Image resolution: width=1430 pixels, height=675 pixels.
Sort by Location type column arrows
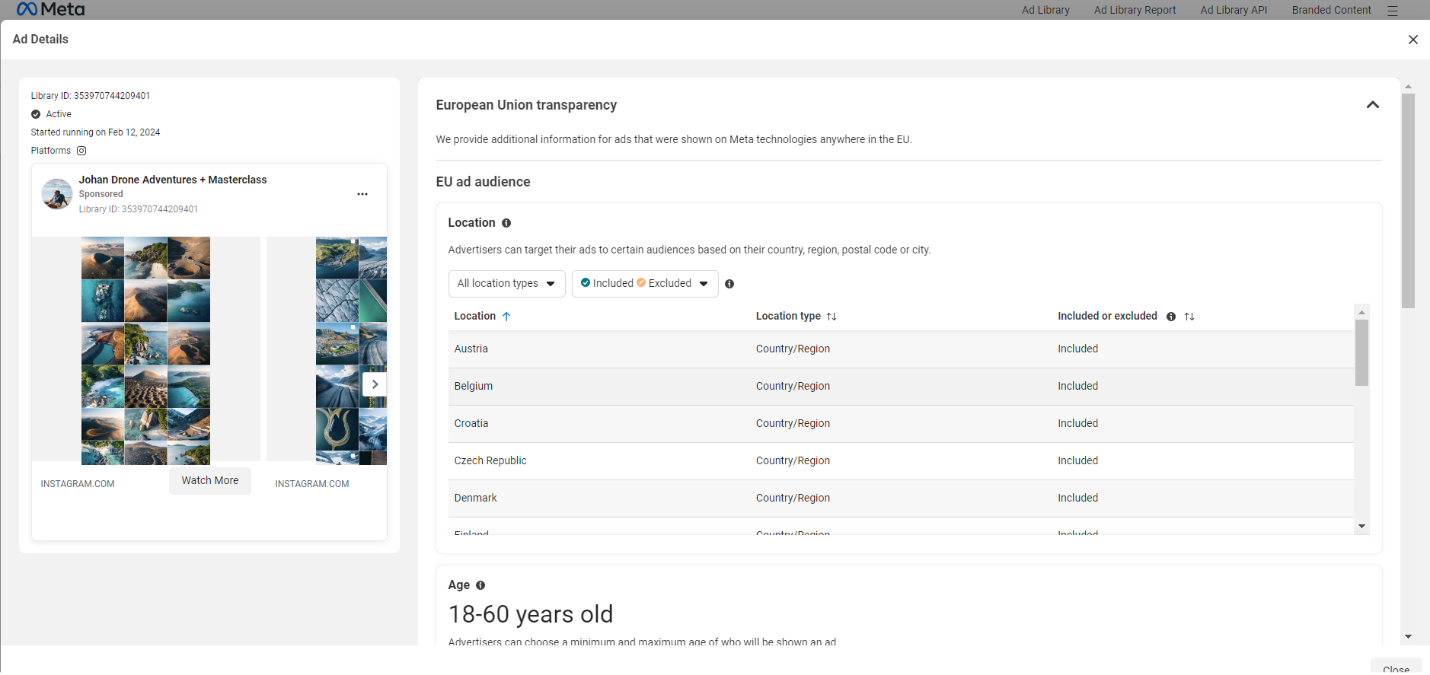[x=831, y=316]
